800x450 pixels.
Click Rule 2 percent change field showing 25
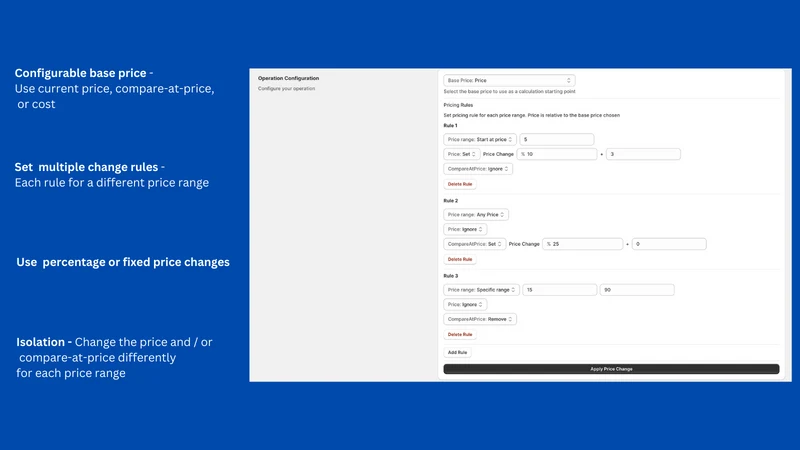coord(583,244)
